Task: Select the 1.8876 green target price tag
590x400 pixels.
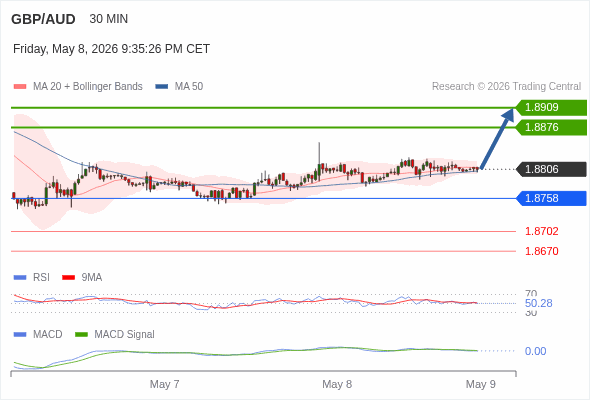Action: (551, 127)
